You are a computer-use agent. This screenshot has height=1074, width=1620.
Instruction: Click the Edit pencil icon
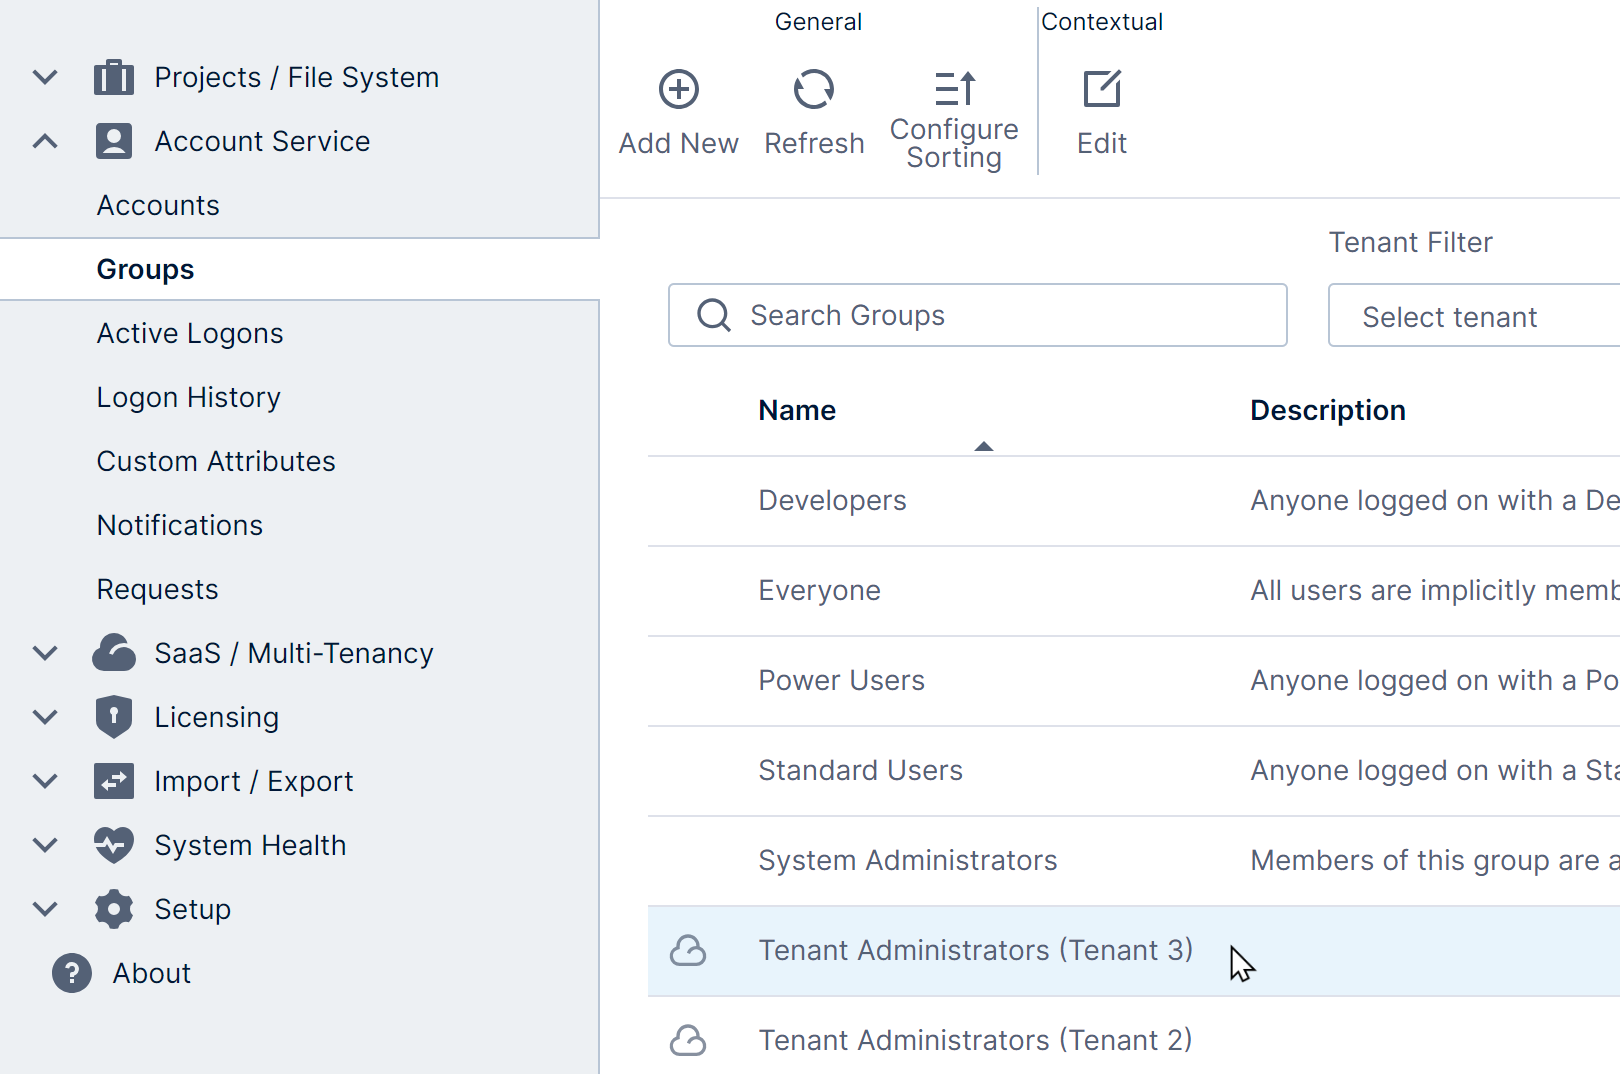[x=1101, y=90]
